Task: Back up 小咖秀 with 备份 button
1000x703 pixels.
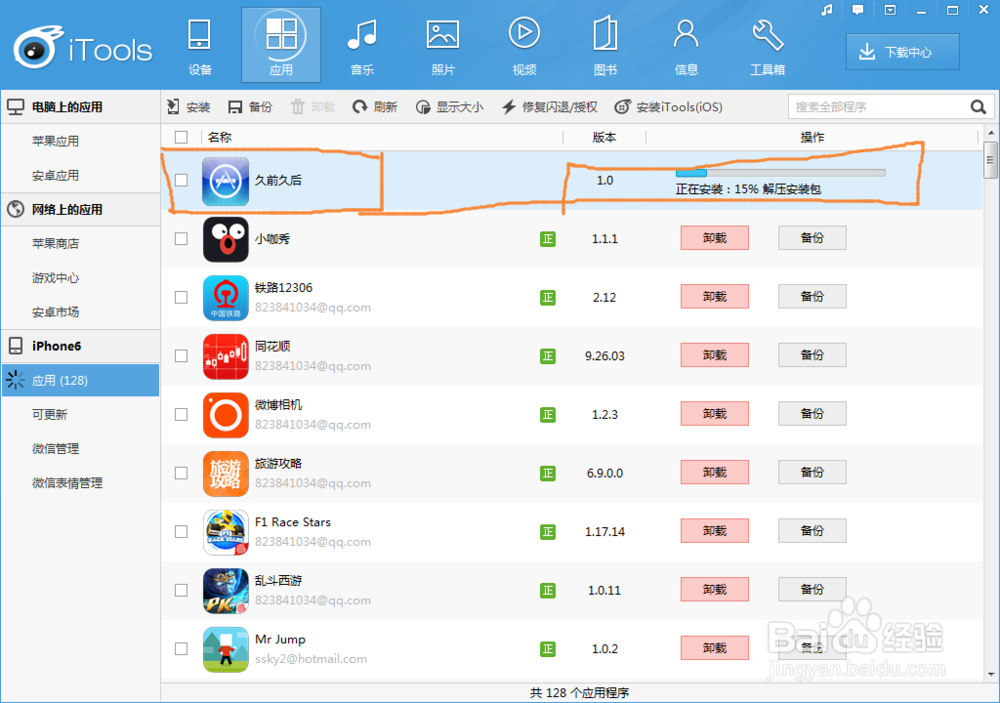Action: coord(812,238)
